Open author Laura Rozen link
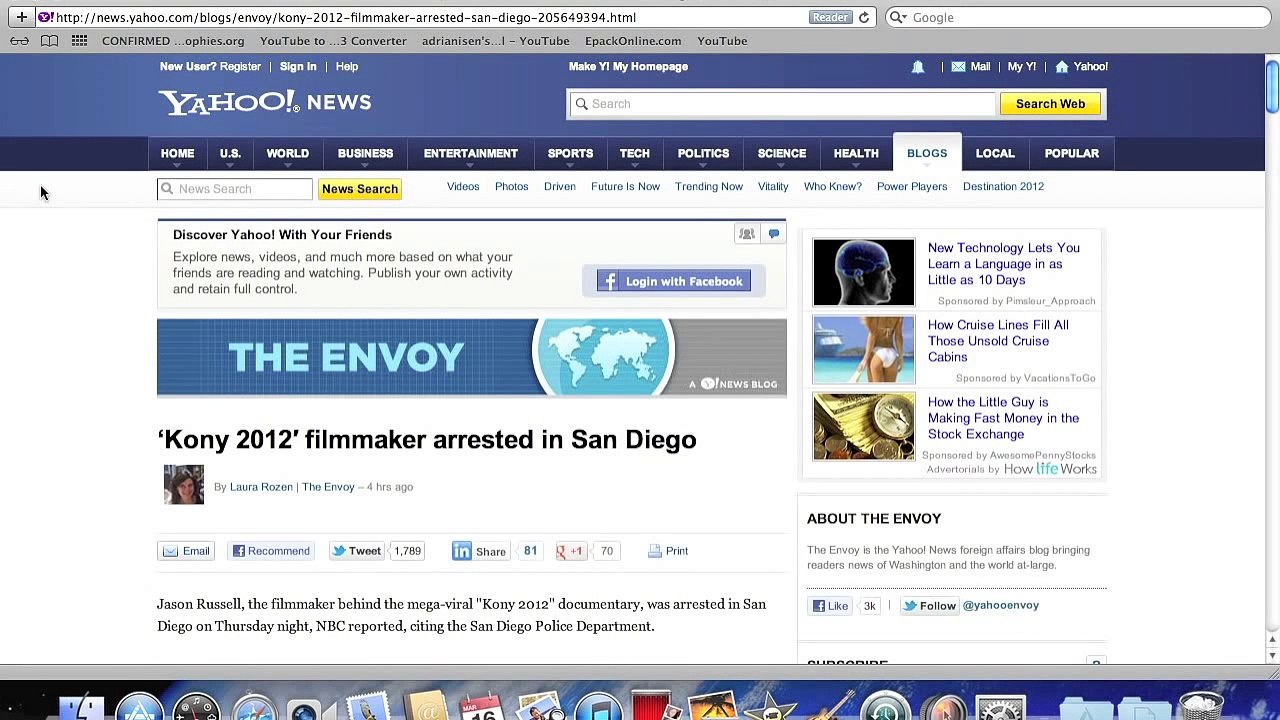 [x=261, y=487]
